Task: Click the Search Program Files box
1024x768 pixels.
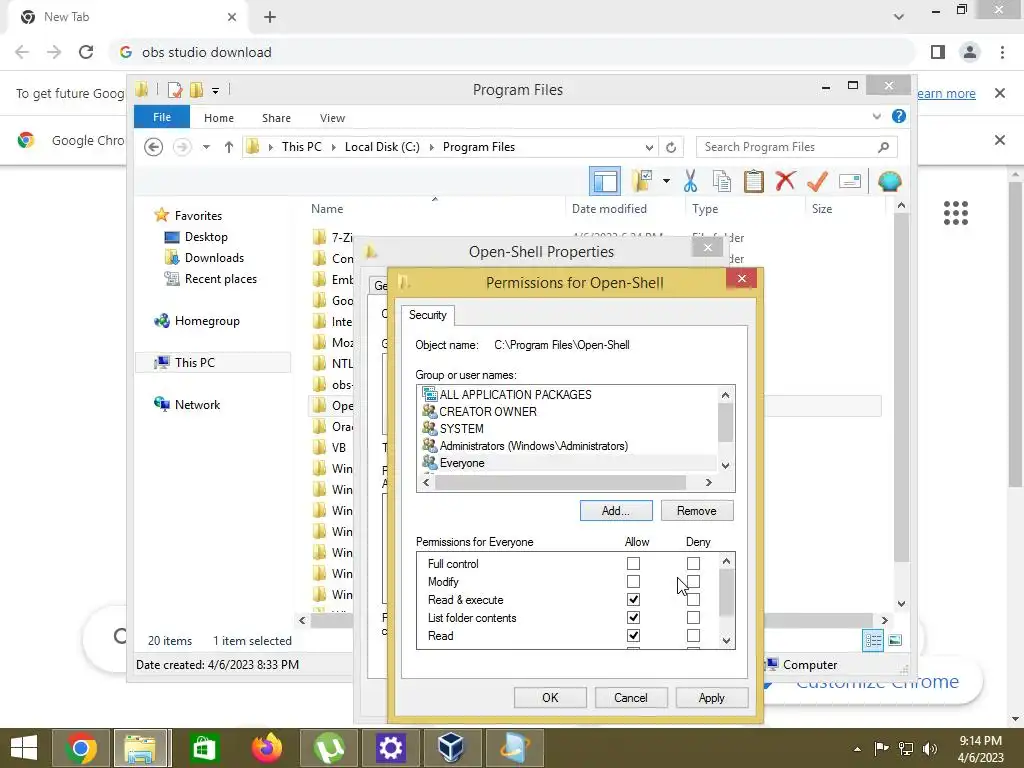Action: (x=797, y=147)
